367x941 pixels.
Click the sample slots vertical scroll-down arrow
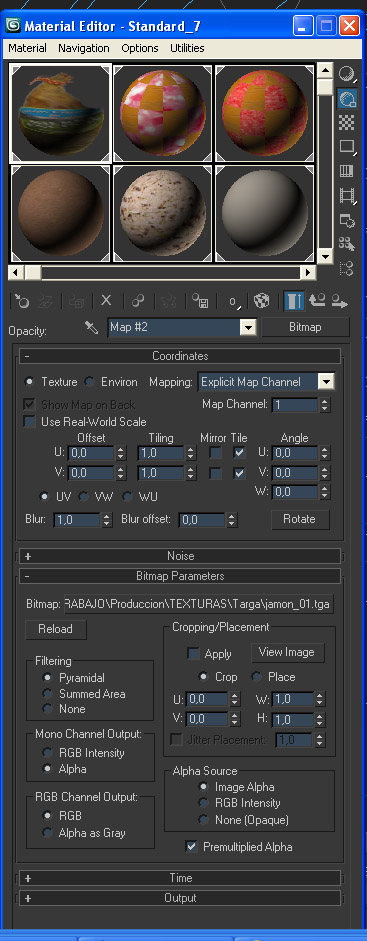point(324,256)
